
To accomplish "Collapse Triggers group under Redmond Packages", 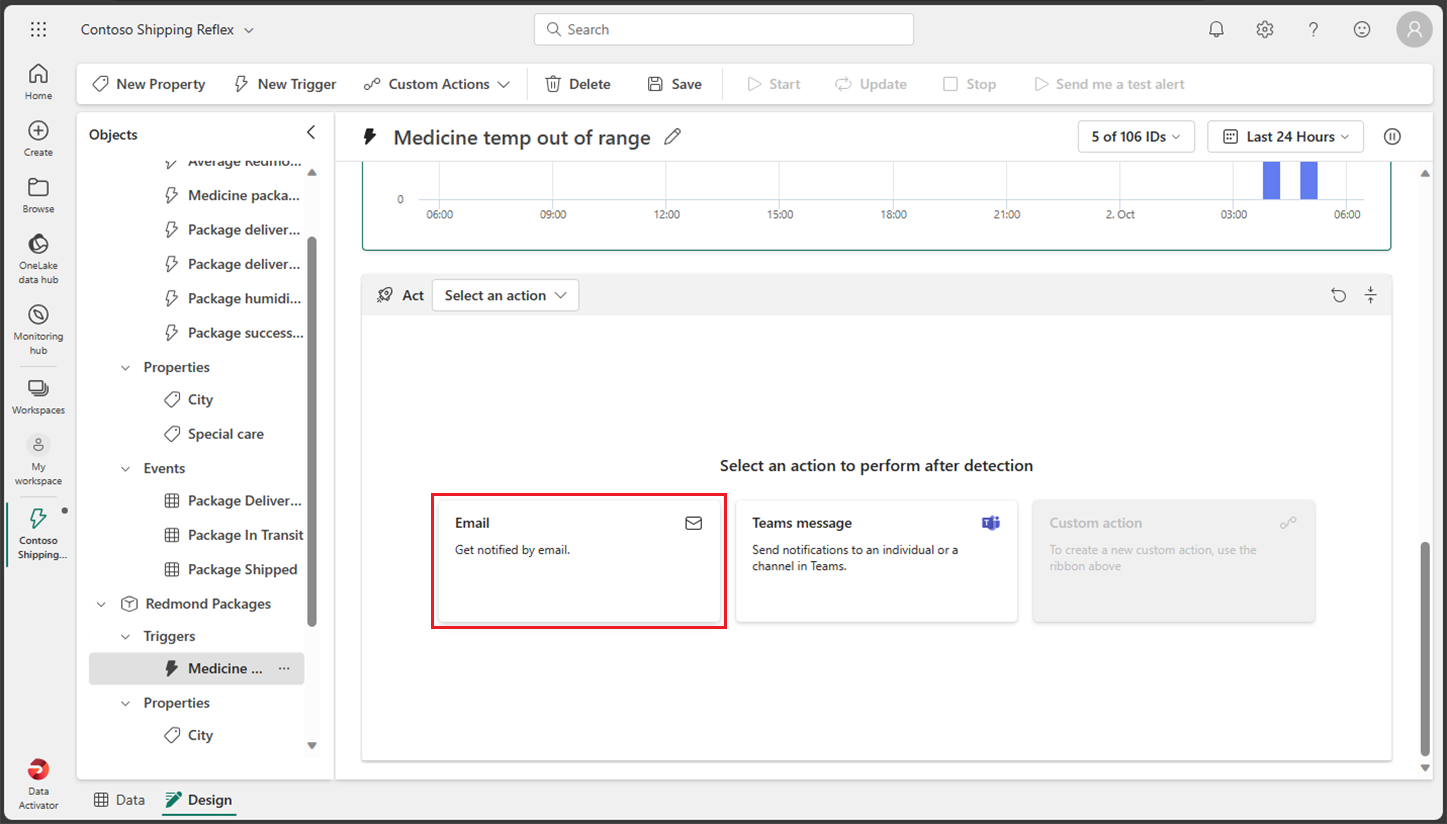I will click(126, 636).
